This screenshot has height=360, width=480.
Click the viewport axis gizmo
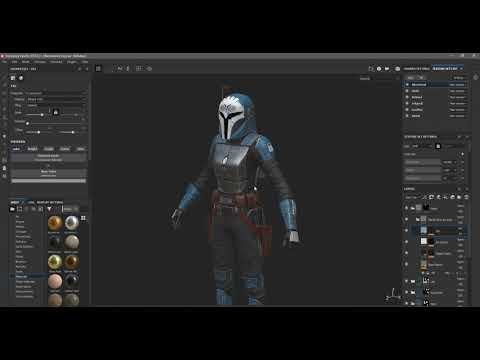coord(393,295)
